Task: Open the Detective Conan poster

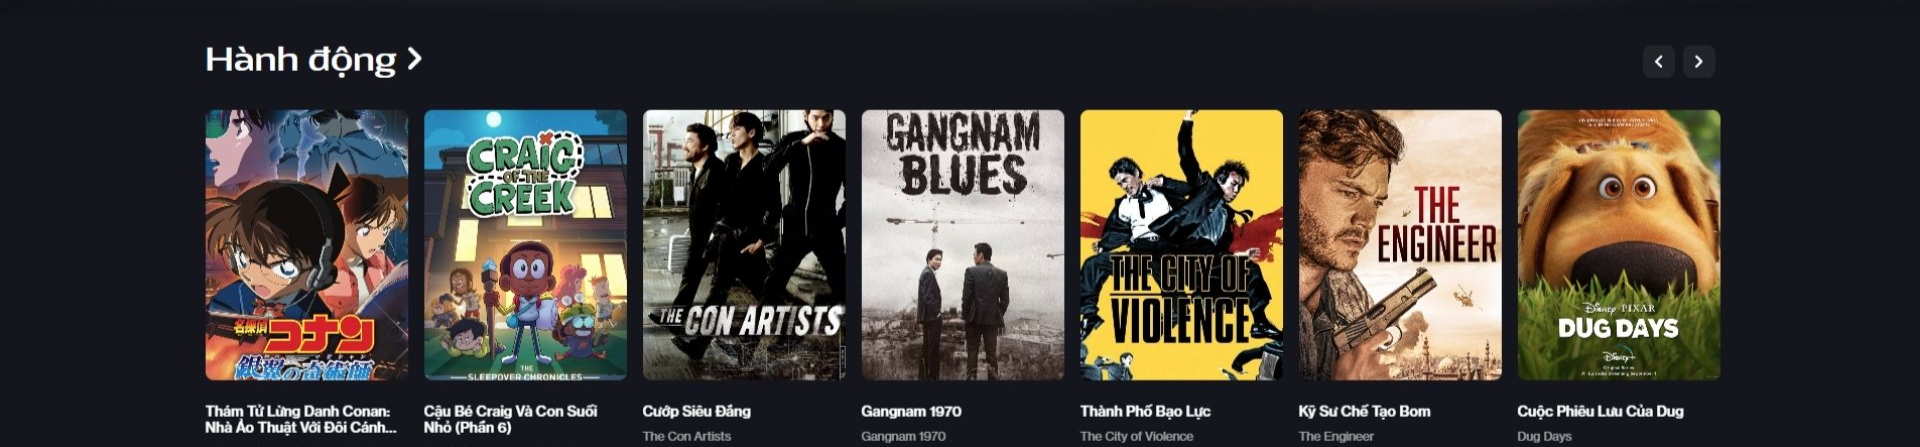Action: pos(306,245)
